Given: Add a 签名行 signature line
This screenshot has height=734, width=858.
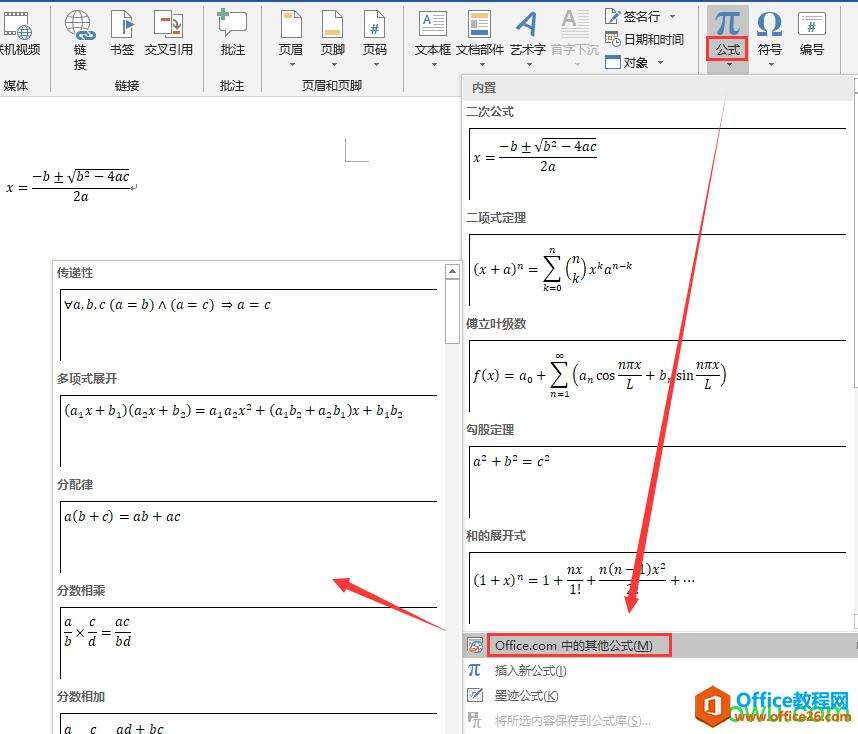Looking at the screenshot, I should tap(638, 16).
